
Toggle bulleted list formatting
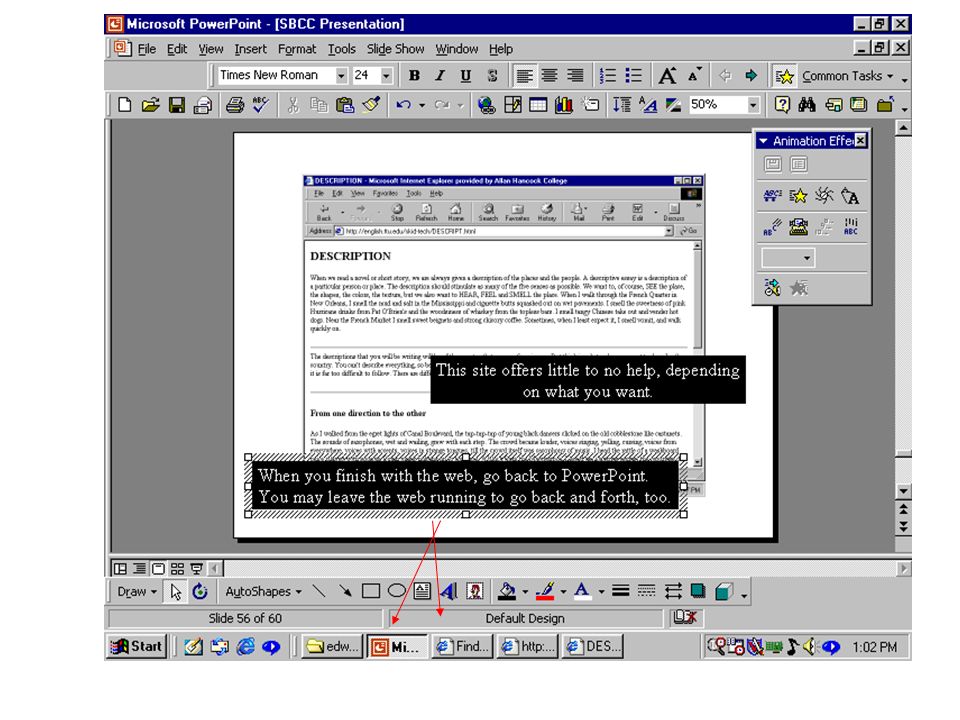(x=634, y=76)
